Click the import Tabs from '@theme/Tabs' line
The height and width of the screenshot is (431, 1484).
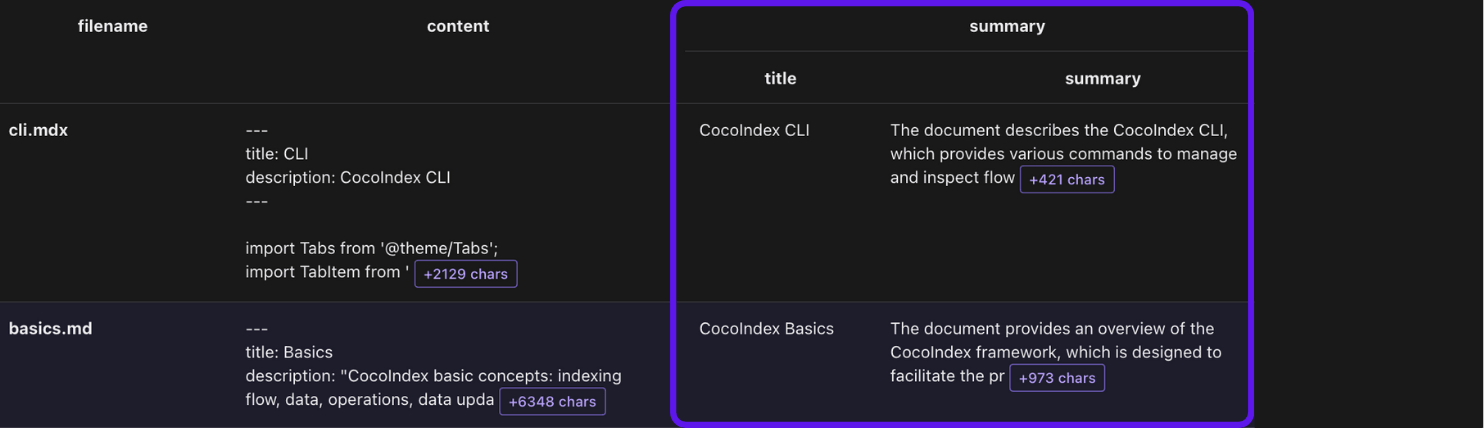371,248
